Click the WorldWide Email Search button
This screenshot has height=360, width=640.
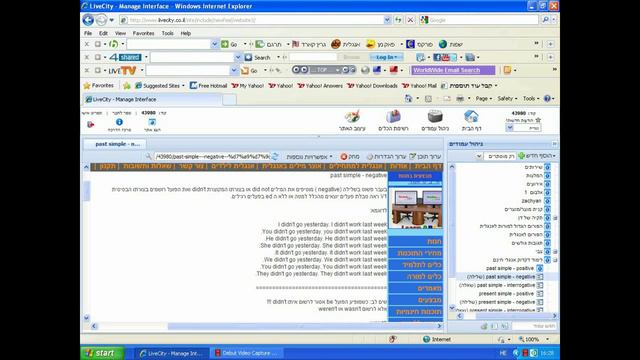click(x=453, y=70)
